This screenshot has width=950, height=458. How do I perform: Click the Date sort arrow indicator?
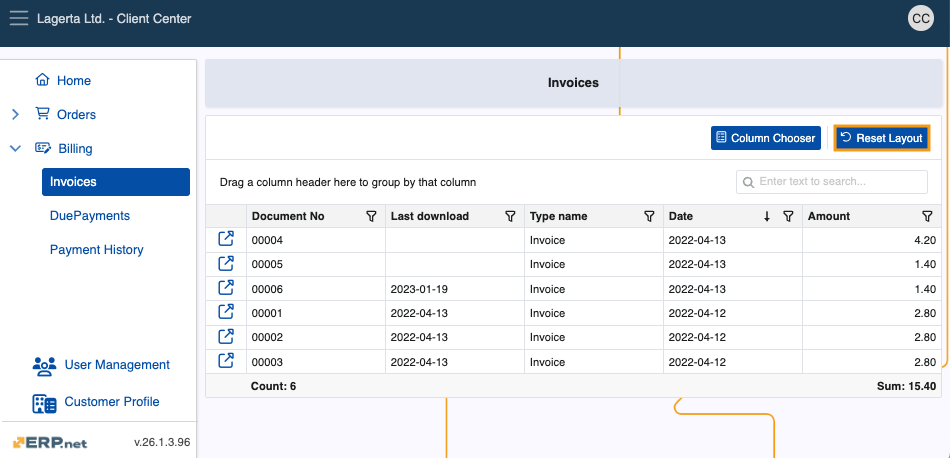coord(767,216)
